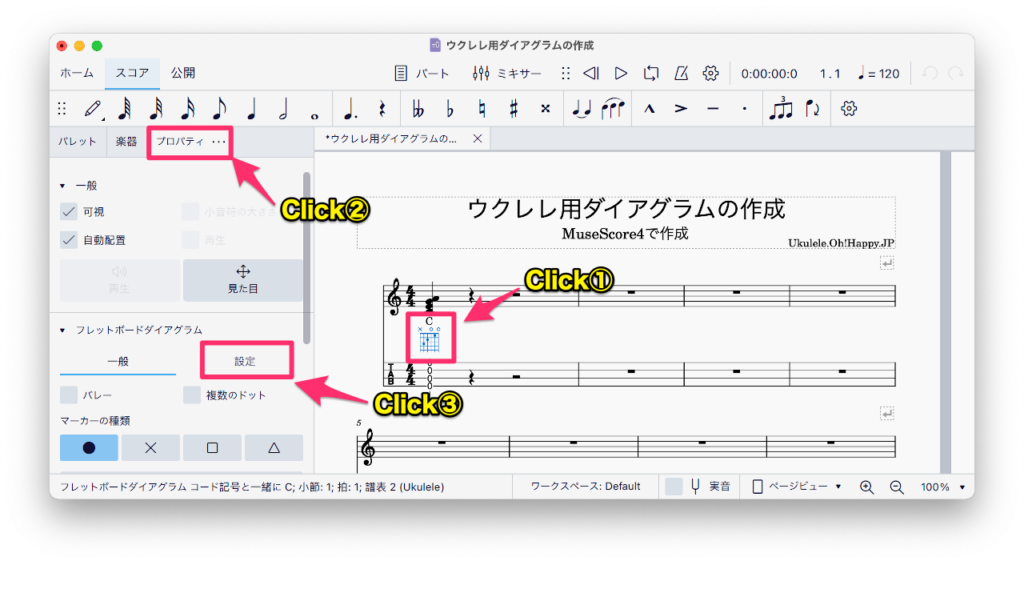This screenshot has height=597, width=1024.
Task: Open the ミキサー button
Action: point(507,73)
